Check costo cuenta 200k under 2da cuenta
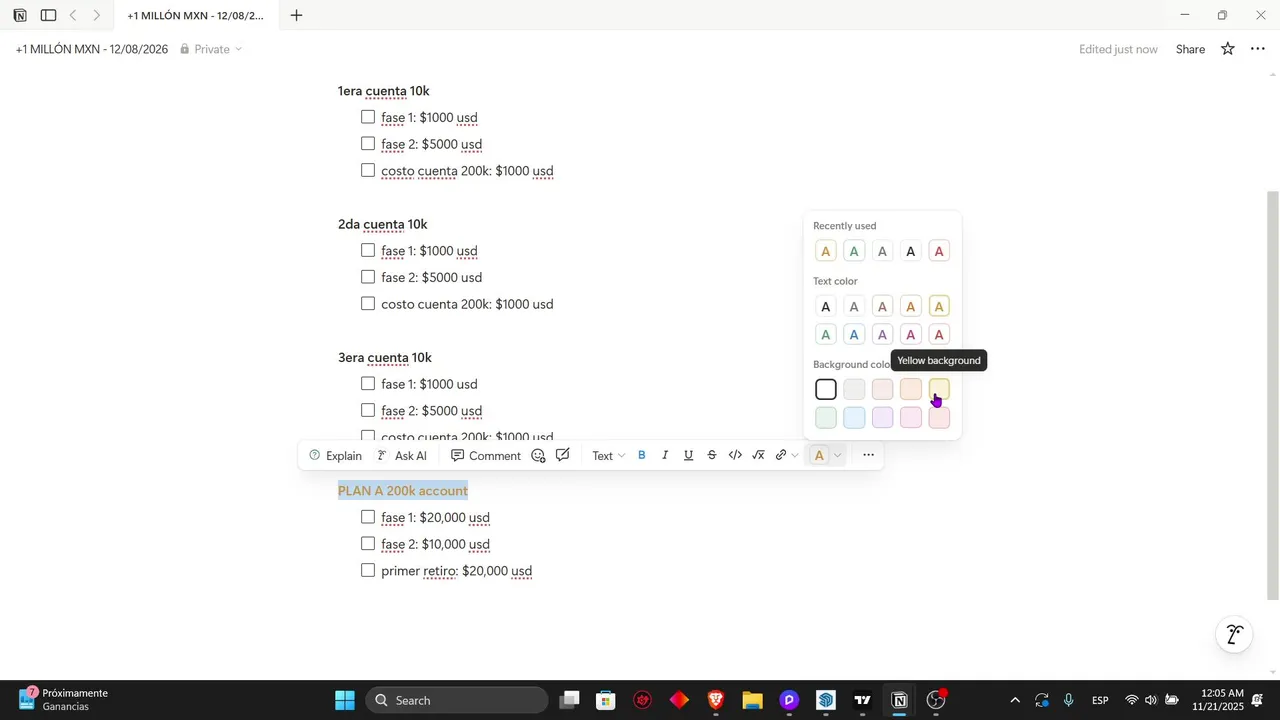The width and height of the screenshot is (1280, 720). click(368, 303)
